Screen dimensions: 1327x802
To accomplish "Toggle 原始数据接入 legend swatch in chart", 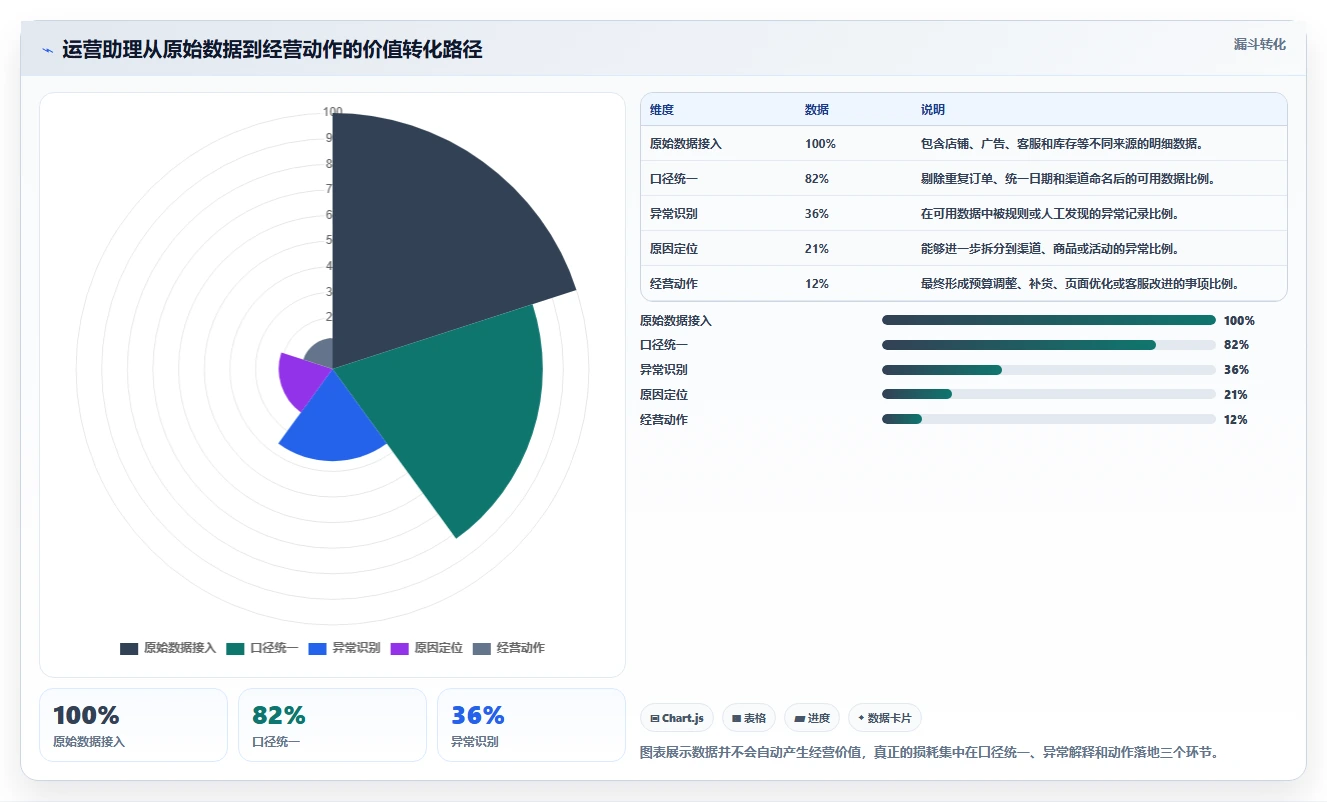I will 129,648.
